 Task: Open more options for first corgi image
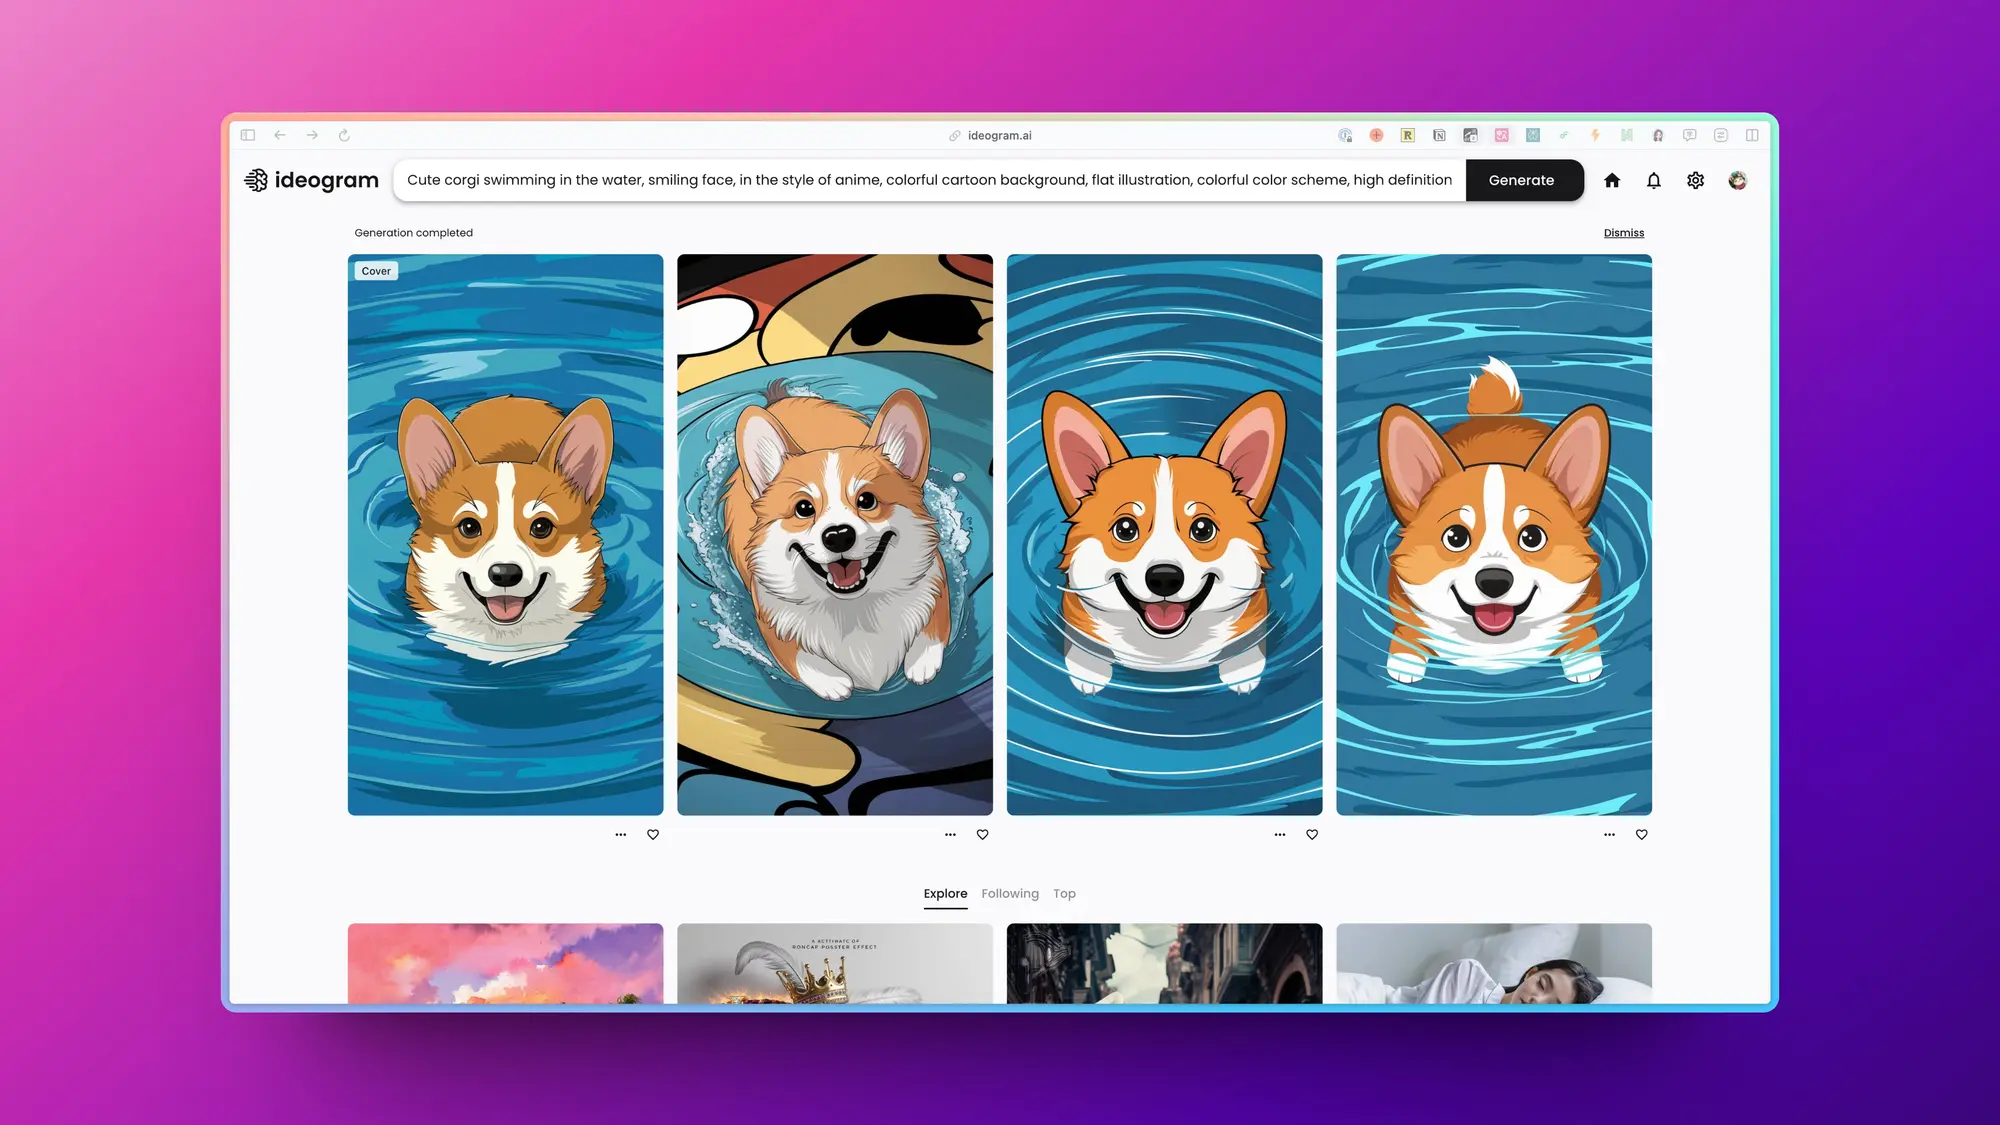pyautogui.click(x=620, y=834)
